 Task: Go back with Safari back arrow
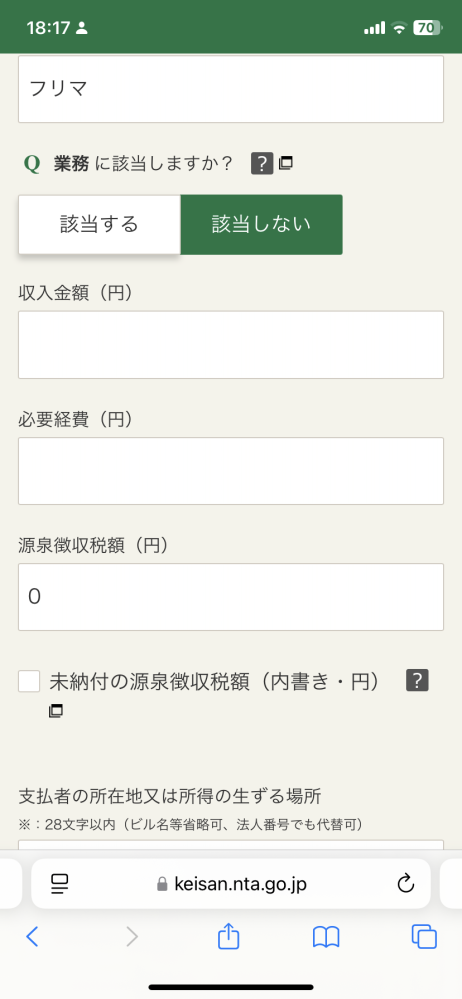(x=32, y=937)
